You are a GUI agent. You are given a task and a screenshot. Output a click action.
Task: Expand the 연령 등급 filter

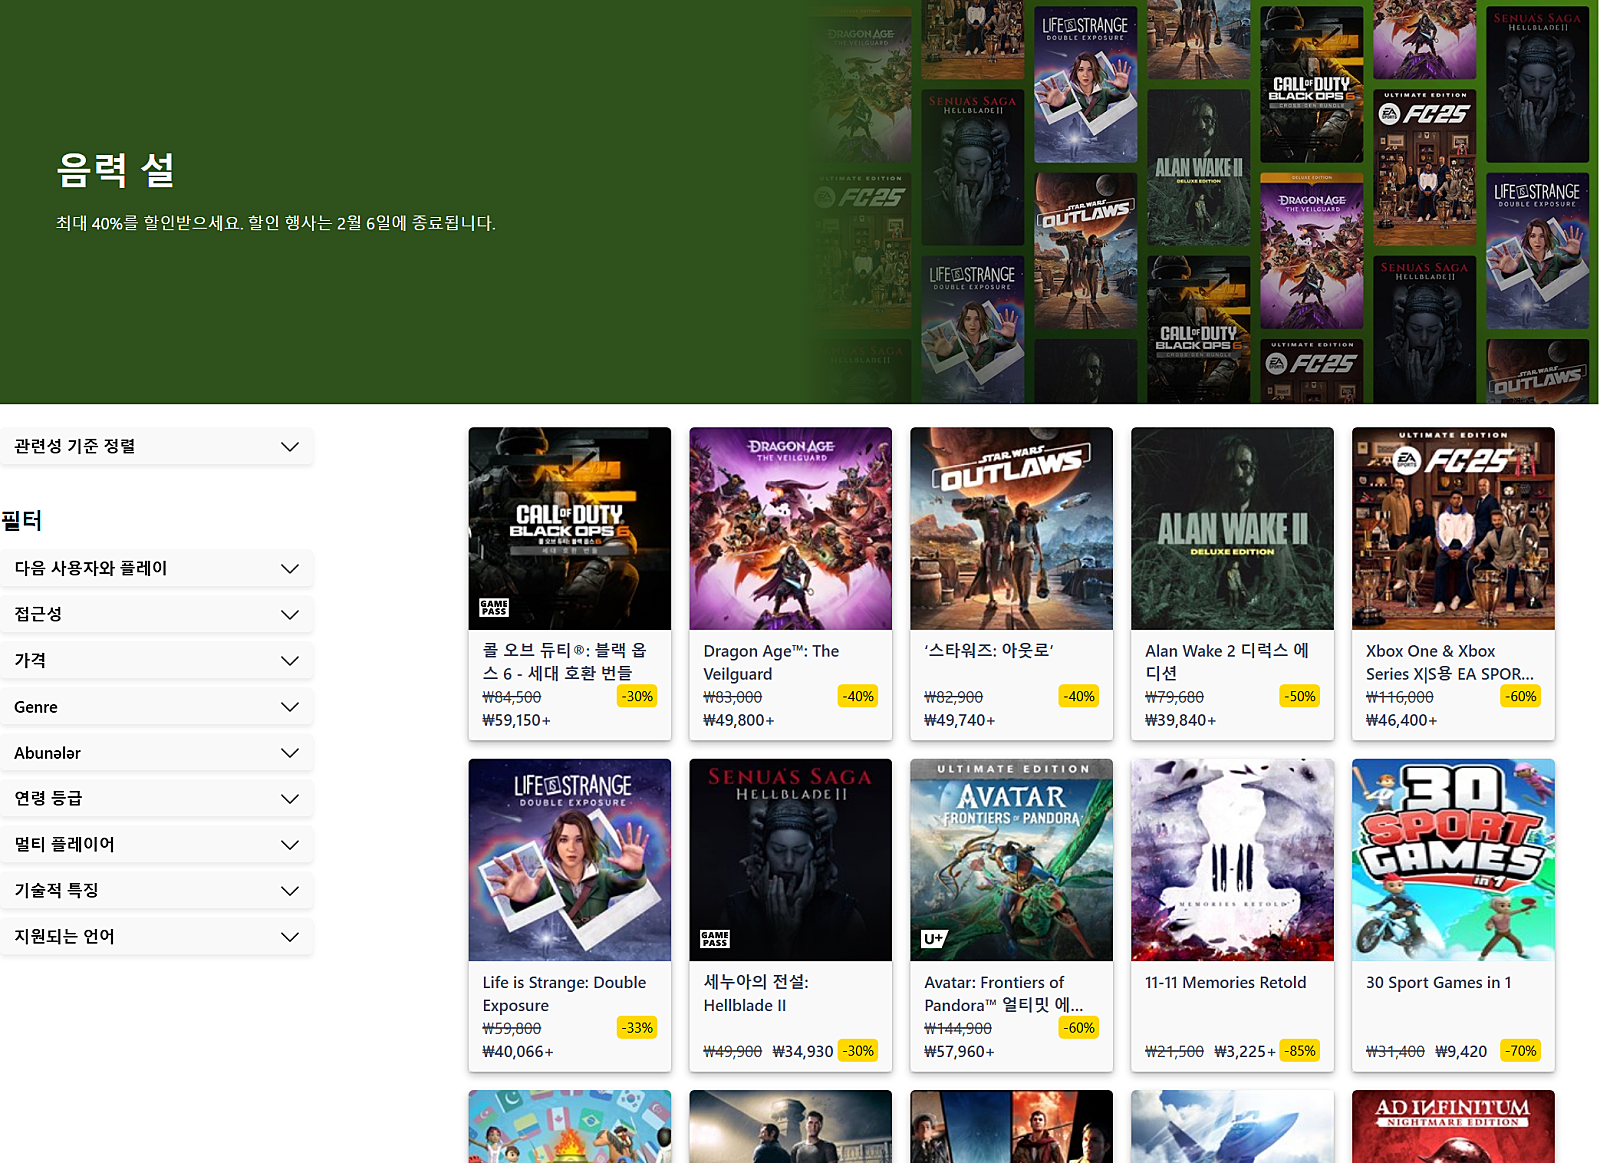pyautogui.click(x=157, y=798)
